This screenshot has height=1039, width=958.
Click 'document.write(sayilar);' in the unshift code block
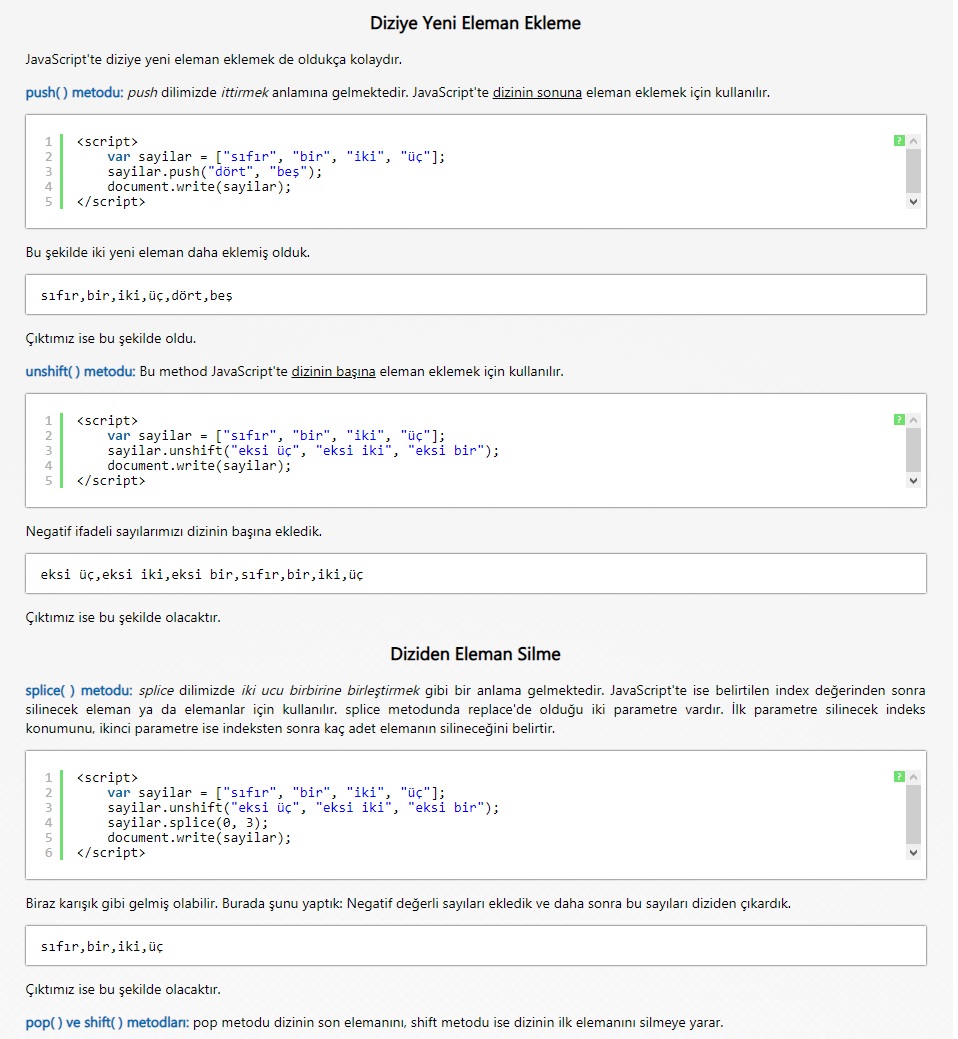(x=199, y=466)
